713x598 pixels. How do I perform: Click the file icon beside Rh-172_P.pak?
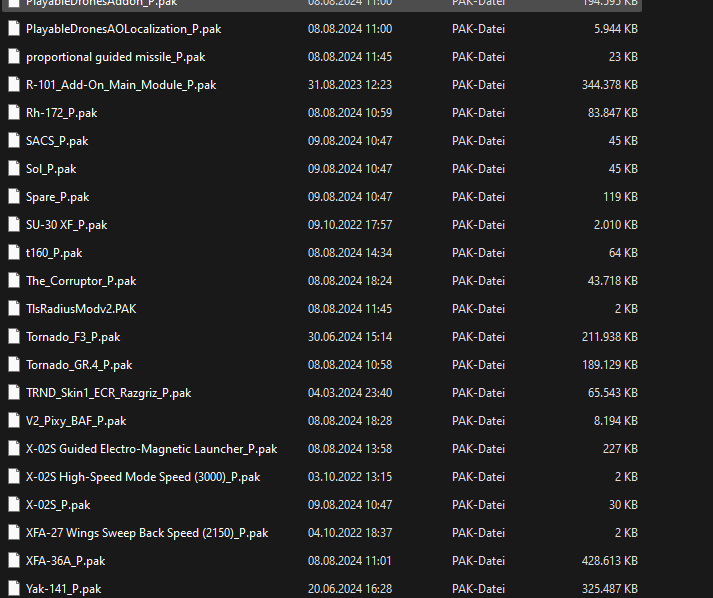coord(14,113)
